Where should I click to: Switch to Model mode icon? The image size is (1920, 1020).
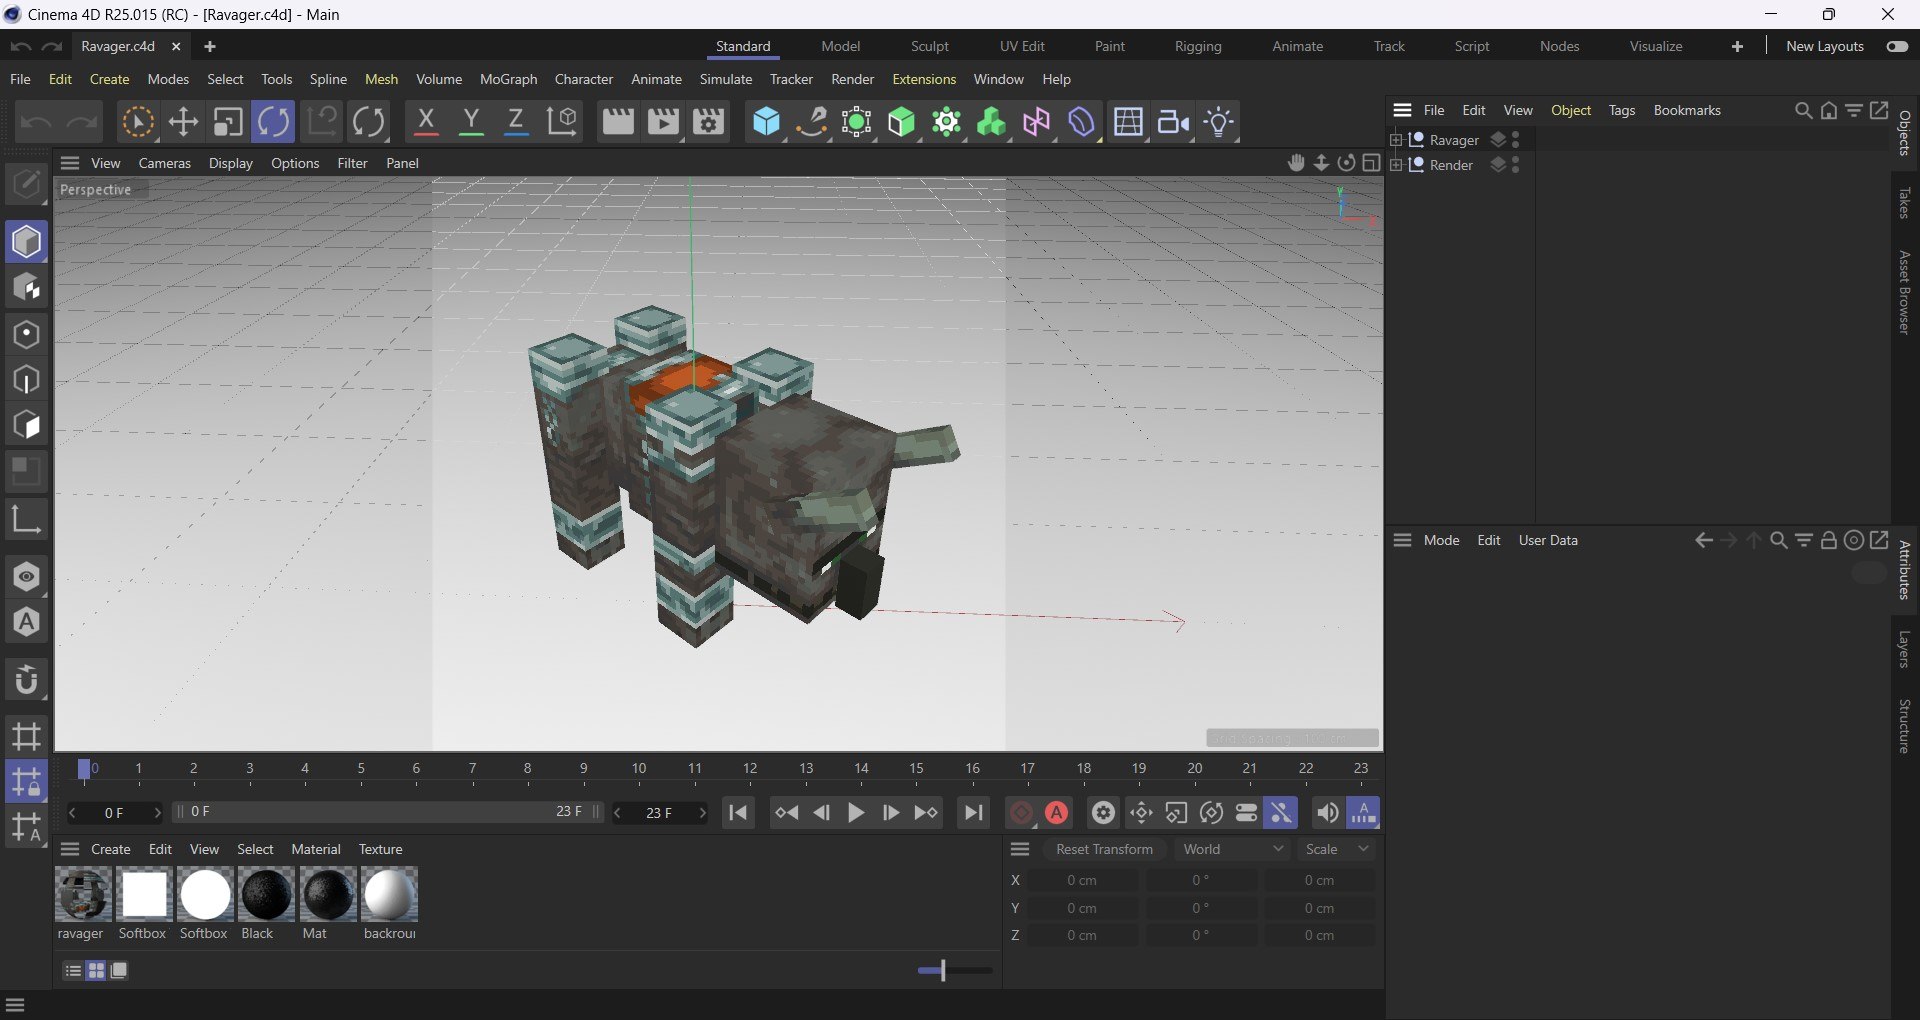tap(27, 242)
